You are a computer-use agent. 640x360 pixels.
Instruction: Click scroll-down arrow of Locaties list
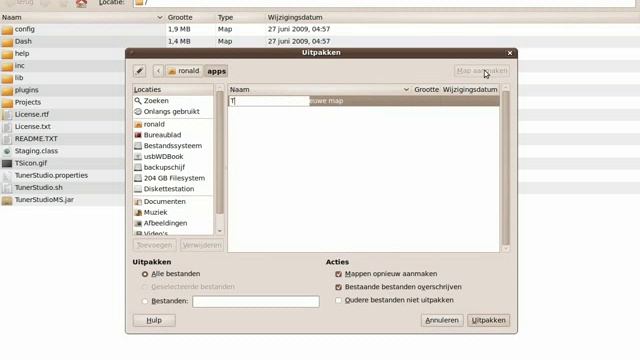point(220,231)
